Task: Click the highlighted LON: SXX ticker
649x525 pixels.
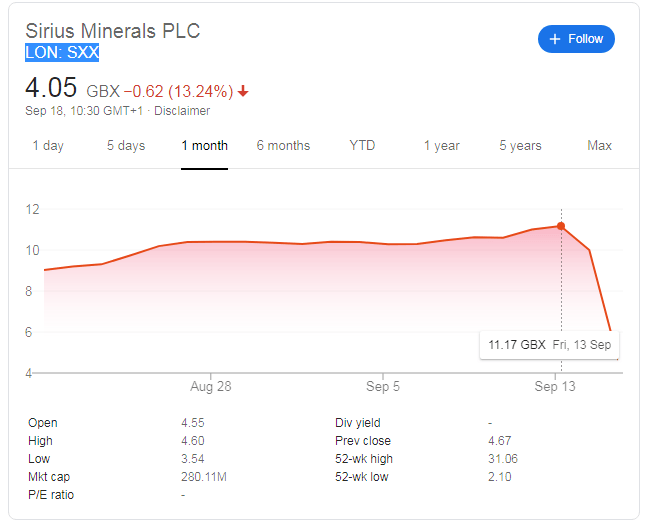Action: pos(62,53)
